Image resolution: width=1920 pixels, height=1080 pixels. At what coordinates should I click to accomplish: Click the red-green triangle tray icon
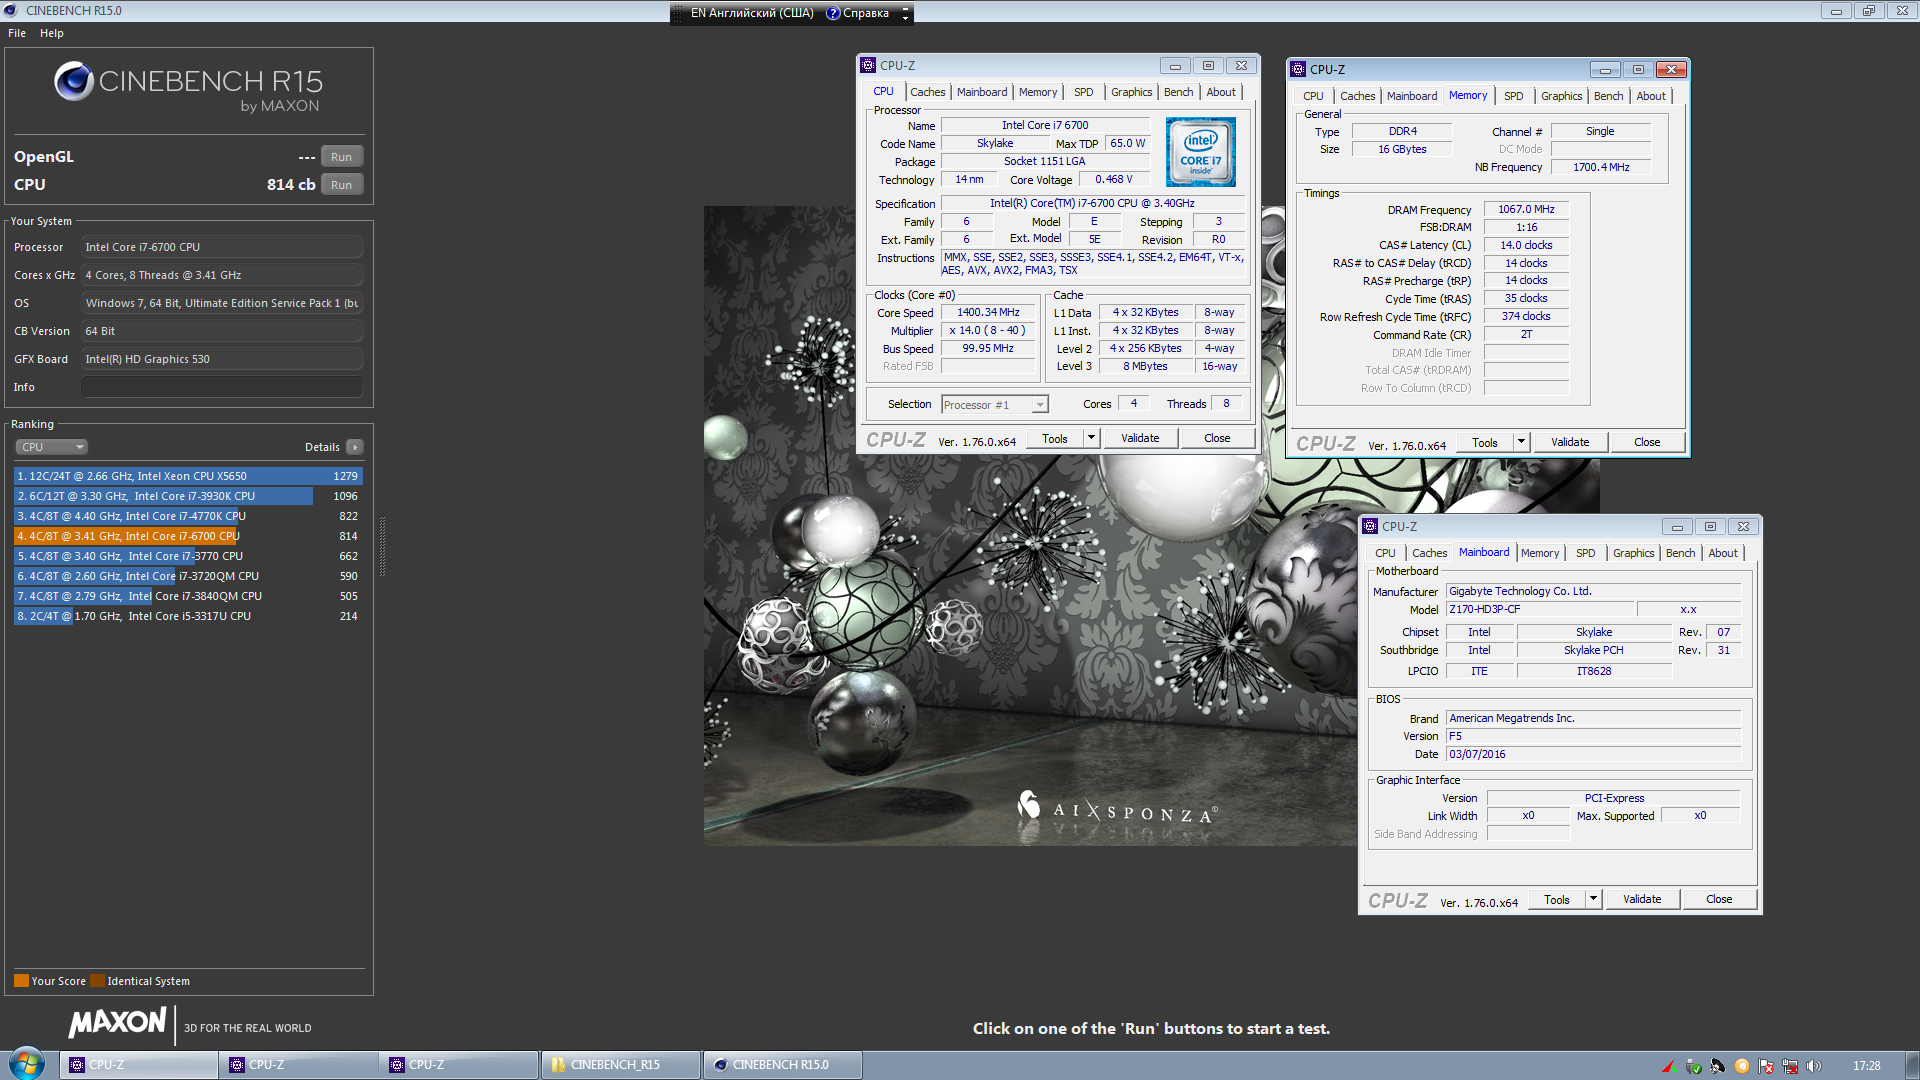point(1669,1066)
